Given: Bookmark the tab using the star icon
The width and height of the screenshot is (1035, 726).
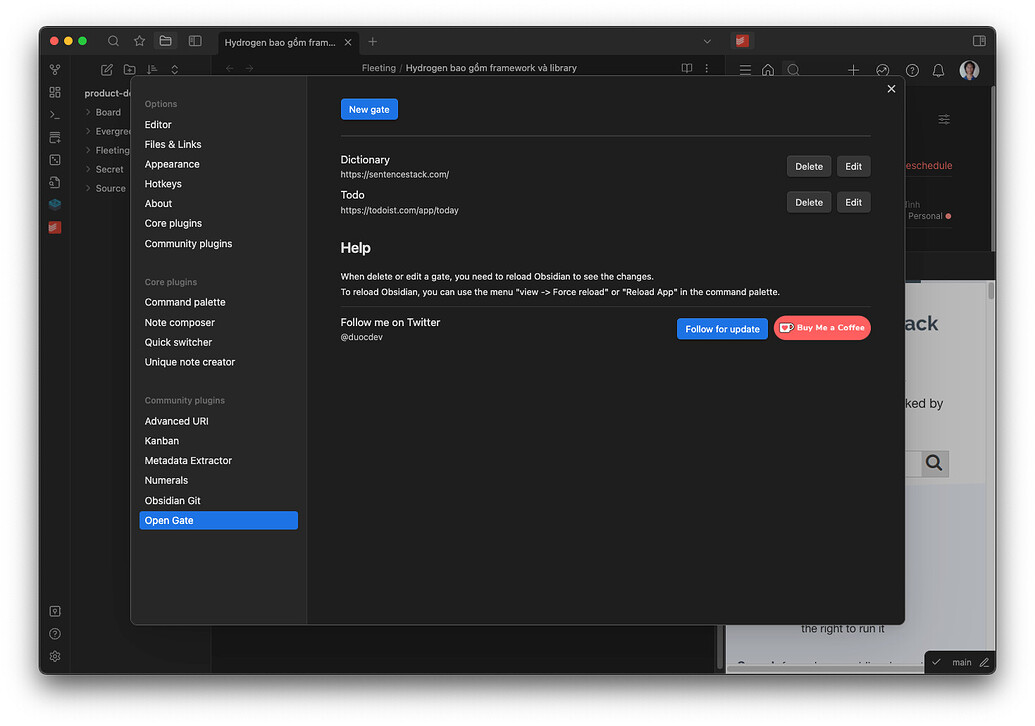Looking at the screenshot, I should [x=139, y=41].
